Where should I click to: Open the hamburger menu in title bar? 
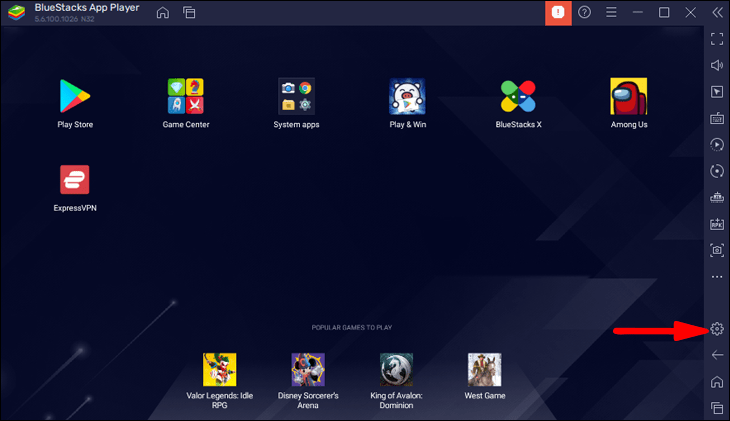pos(611,12)
